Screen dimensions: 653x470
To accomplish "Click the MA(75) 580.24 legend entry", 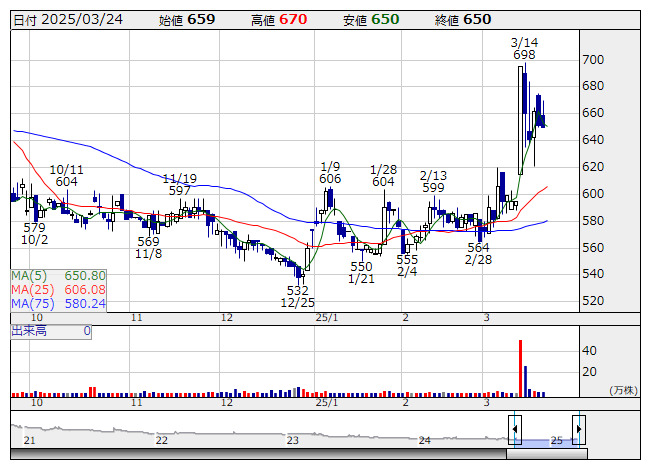I will point(58,303).
